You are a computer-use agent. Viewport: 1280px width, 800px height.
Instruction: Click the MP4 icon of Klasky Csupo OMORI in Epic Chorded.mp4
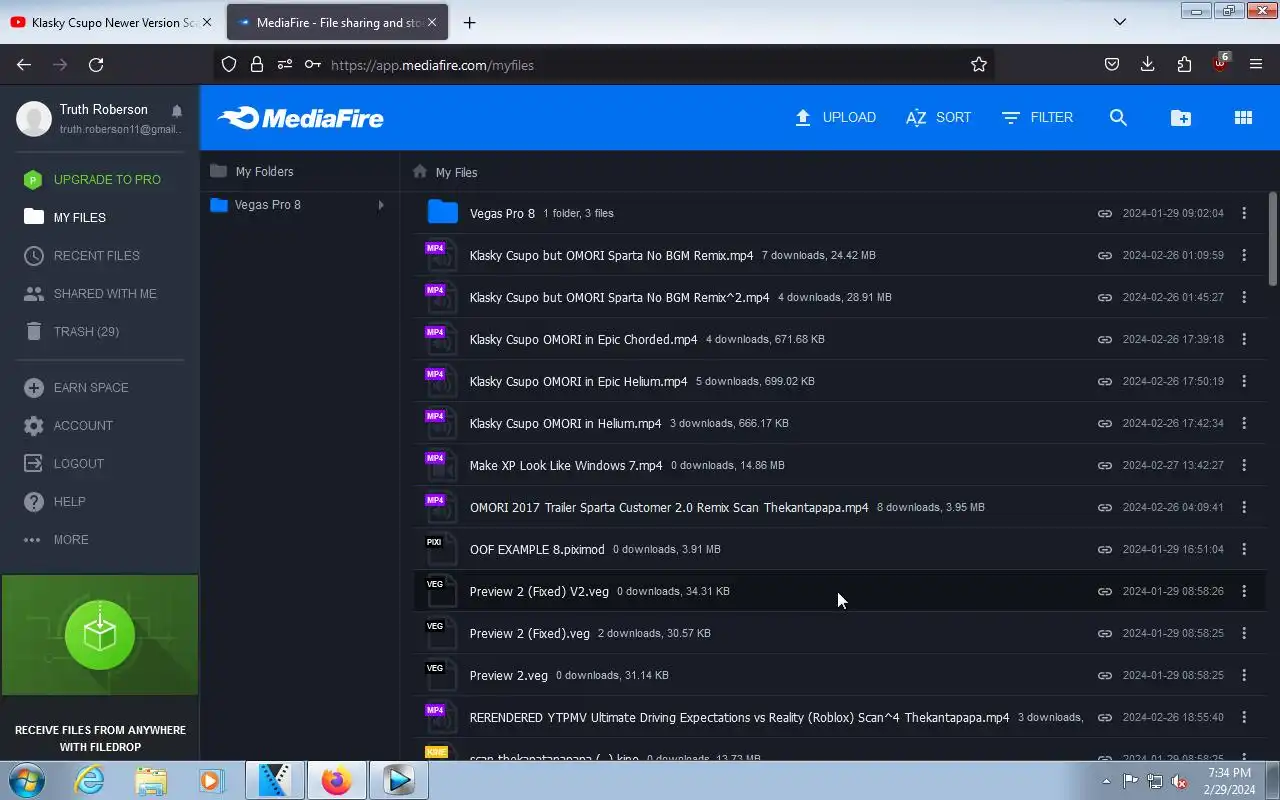pyautogui.click(x=440, y=339)
